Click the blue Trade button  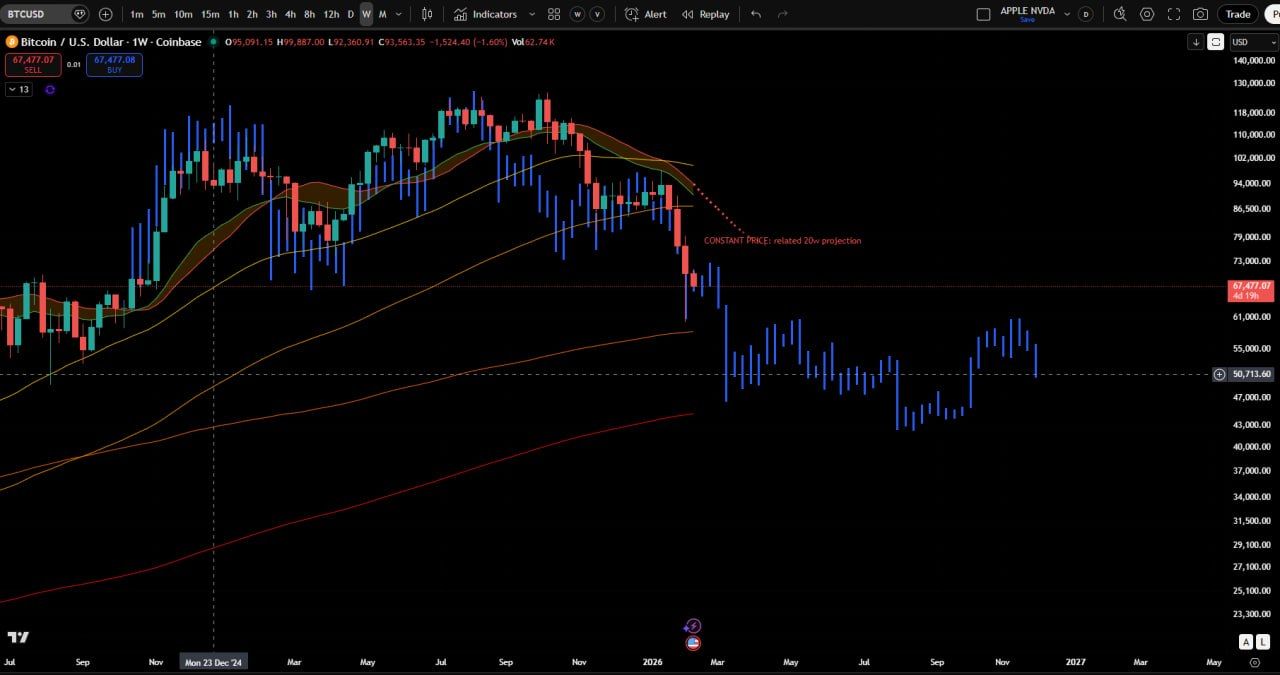coord(1238,14)
